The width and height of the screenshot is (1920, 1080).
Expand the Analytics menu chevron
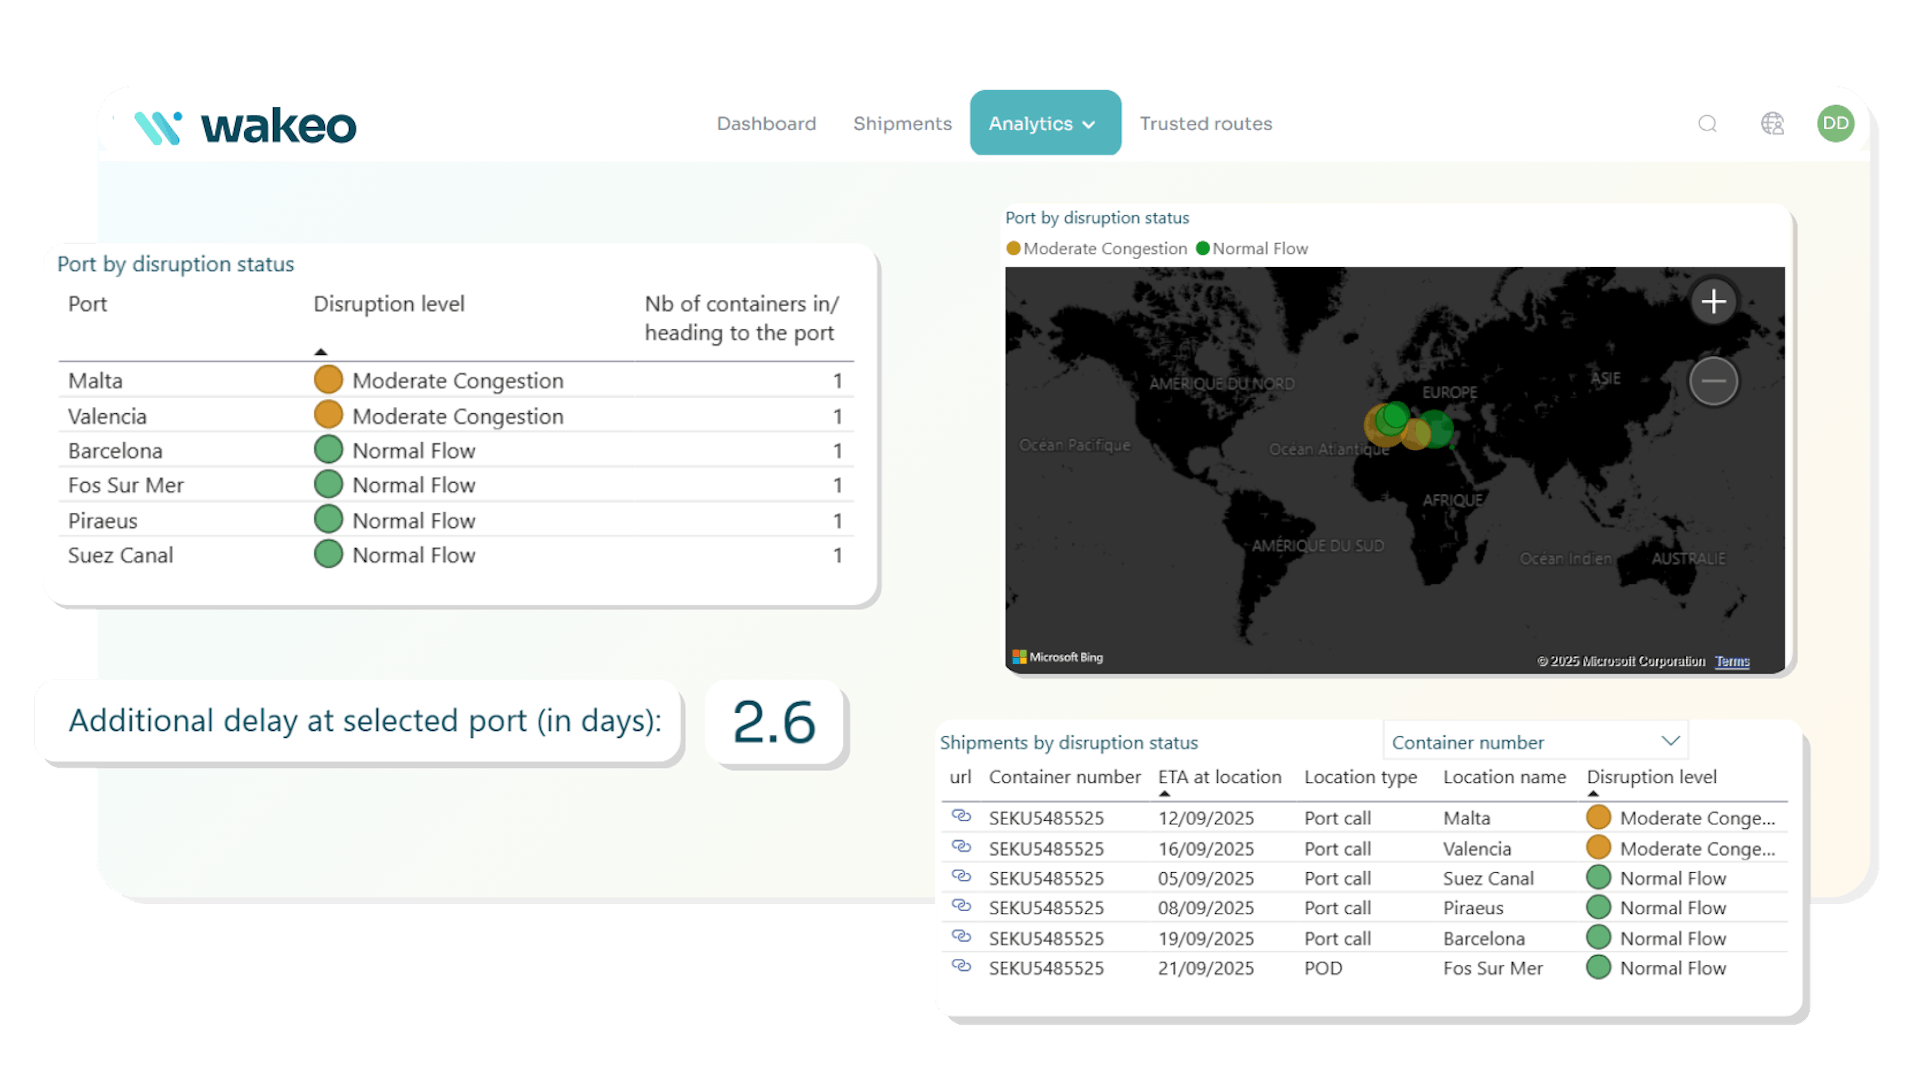[1089, 123]
